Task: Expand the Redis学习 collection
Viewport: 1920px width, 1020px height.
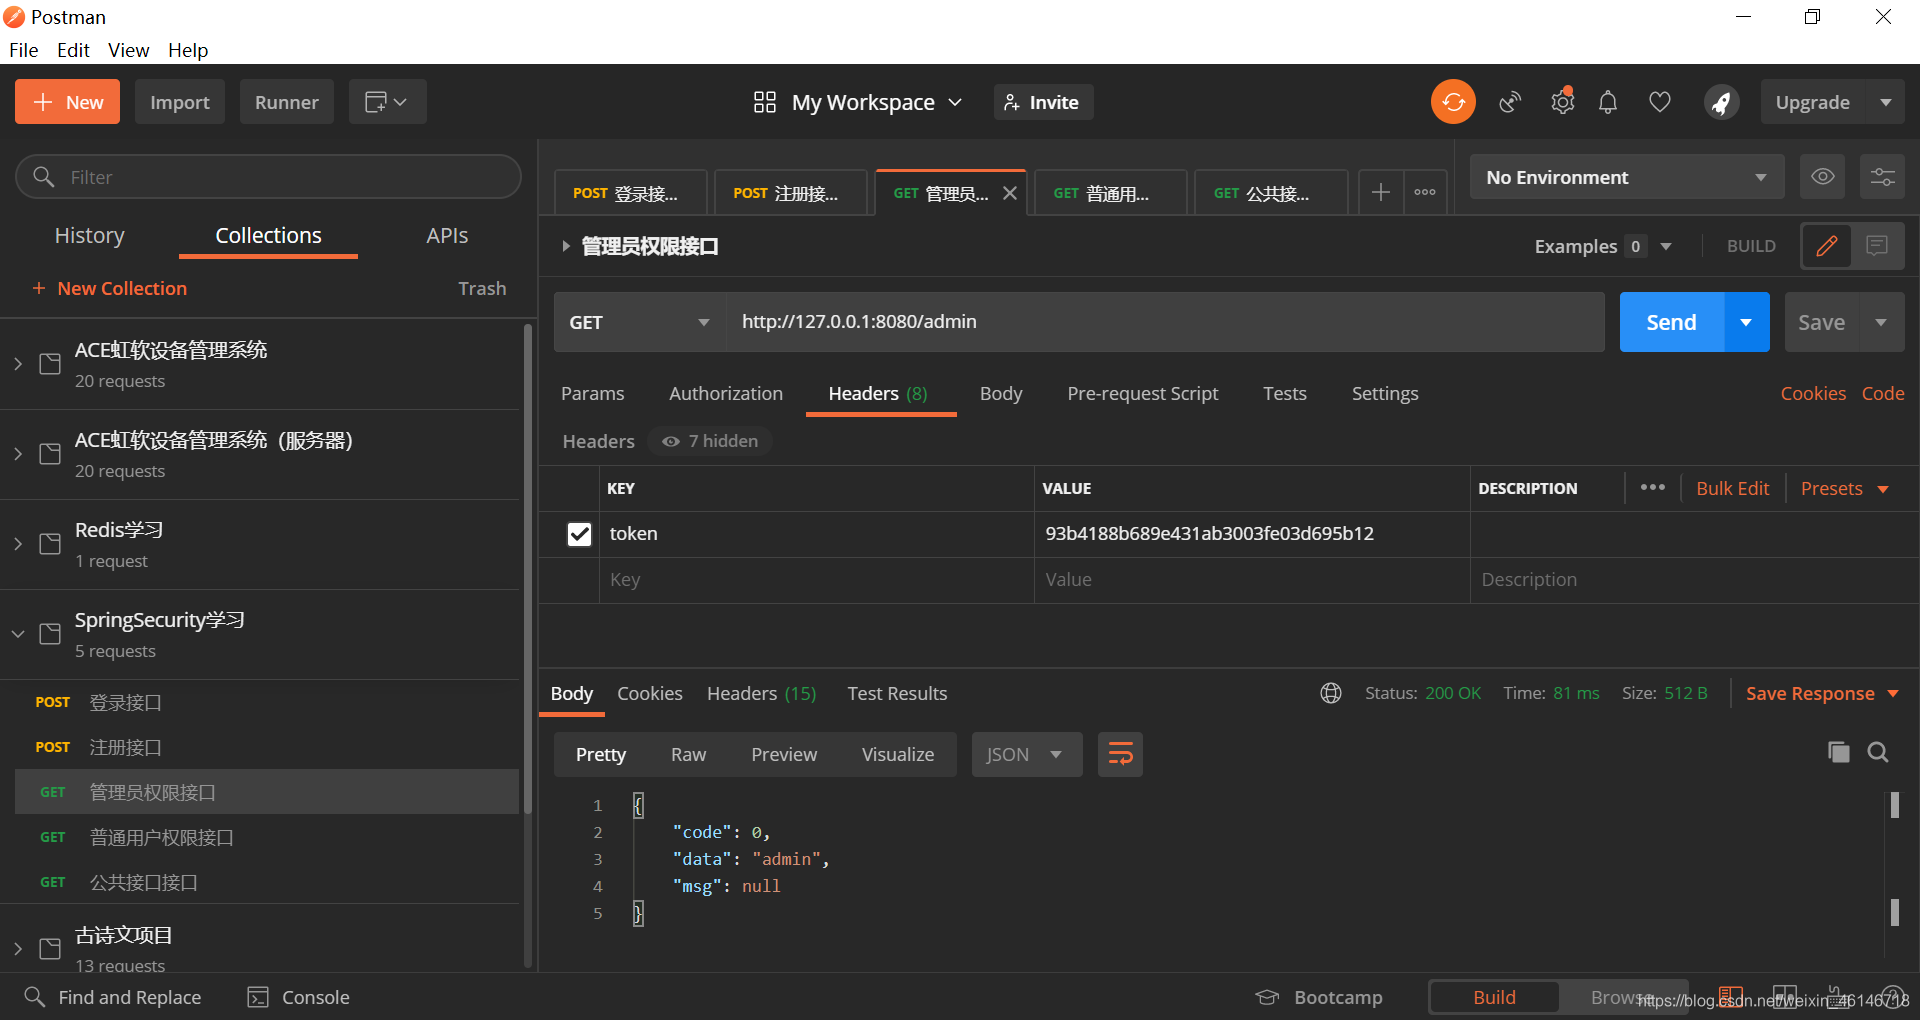Action: [18, 544]
